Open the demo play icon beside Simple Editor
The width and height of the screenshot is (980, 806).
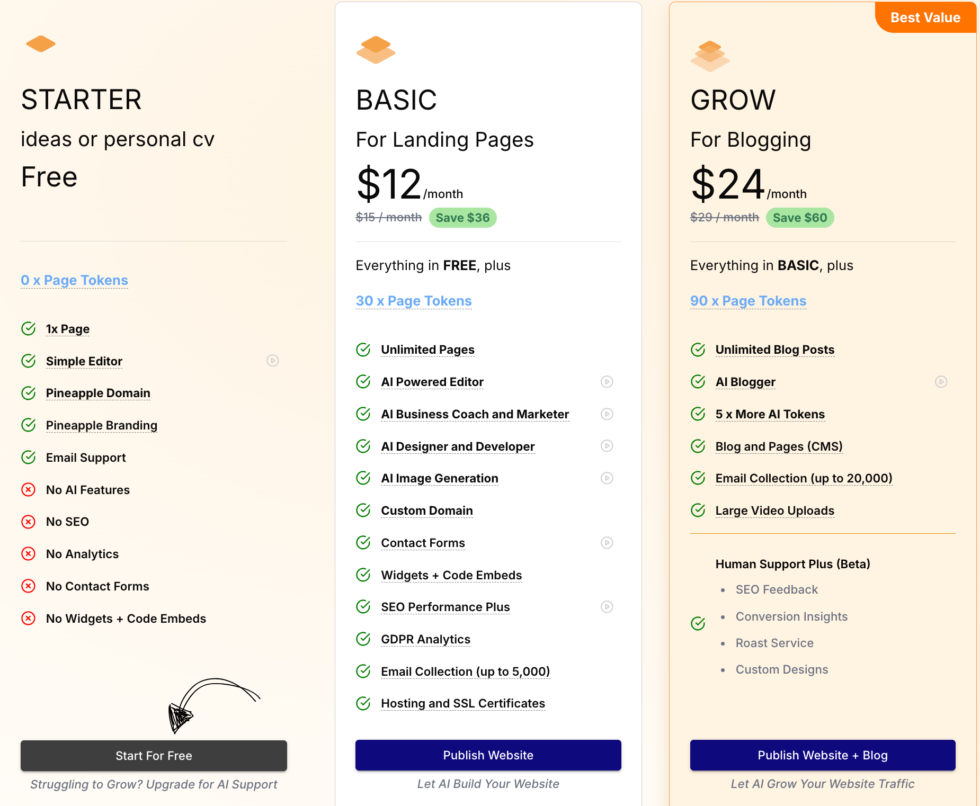coord(272,360)
